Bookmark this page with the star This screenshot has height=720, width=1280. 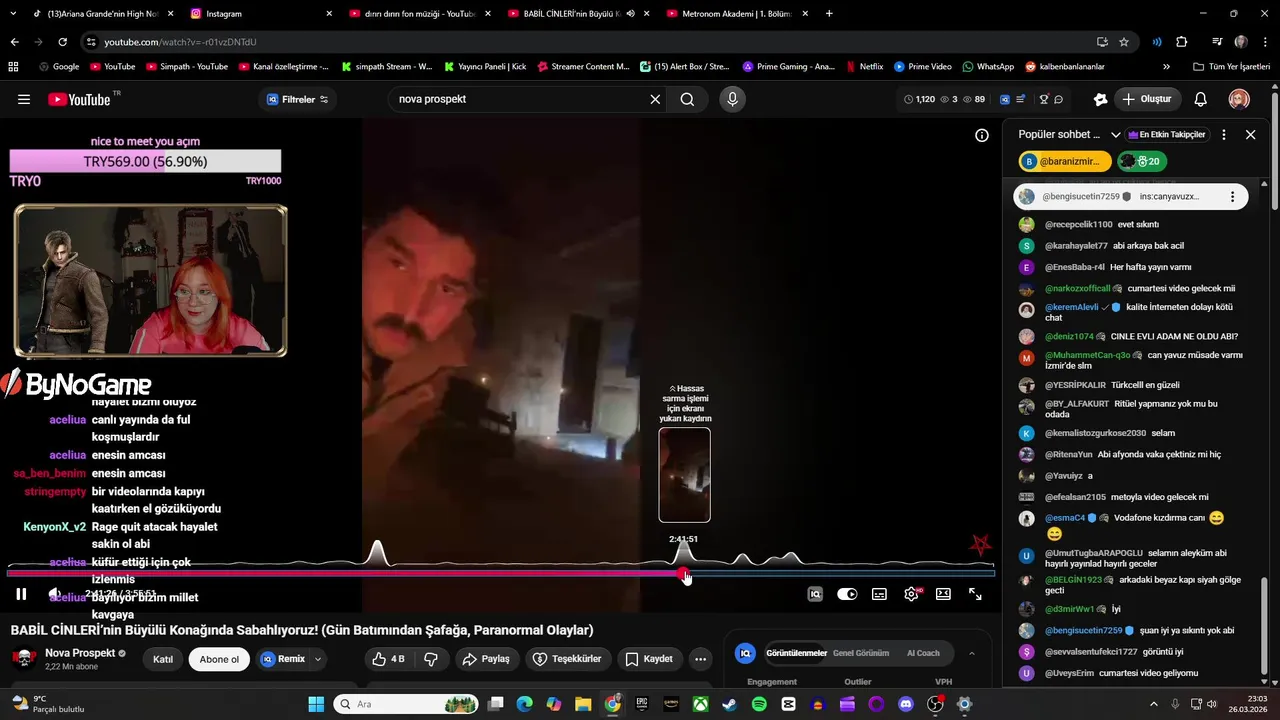point(1124,42)
